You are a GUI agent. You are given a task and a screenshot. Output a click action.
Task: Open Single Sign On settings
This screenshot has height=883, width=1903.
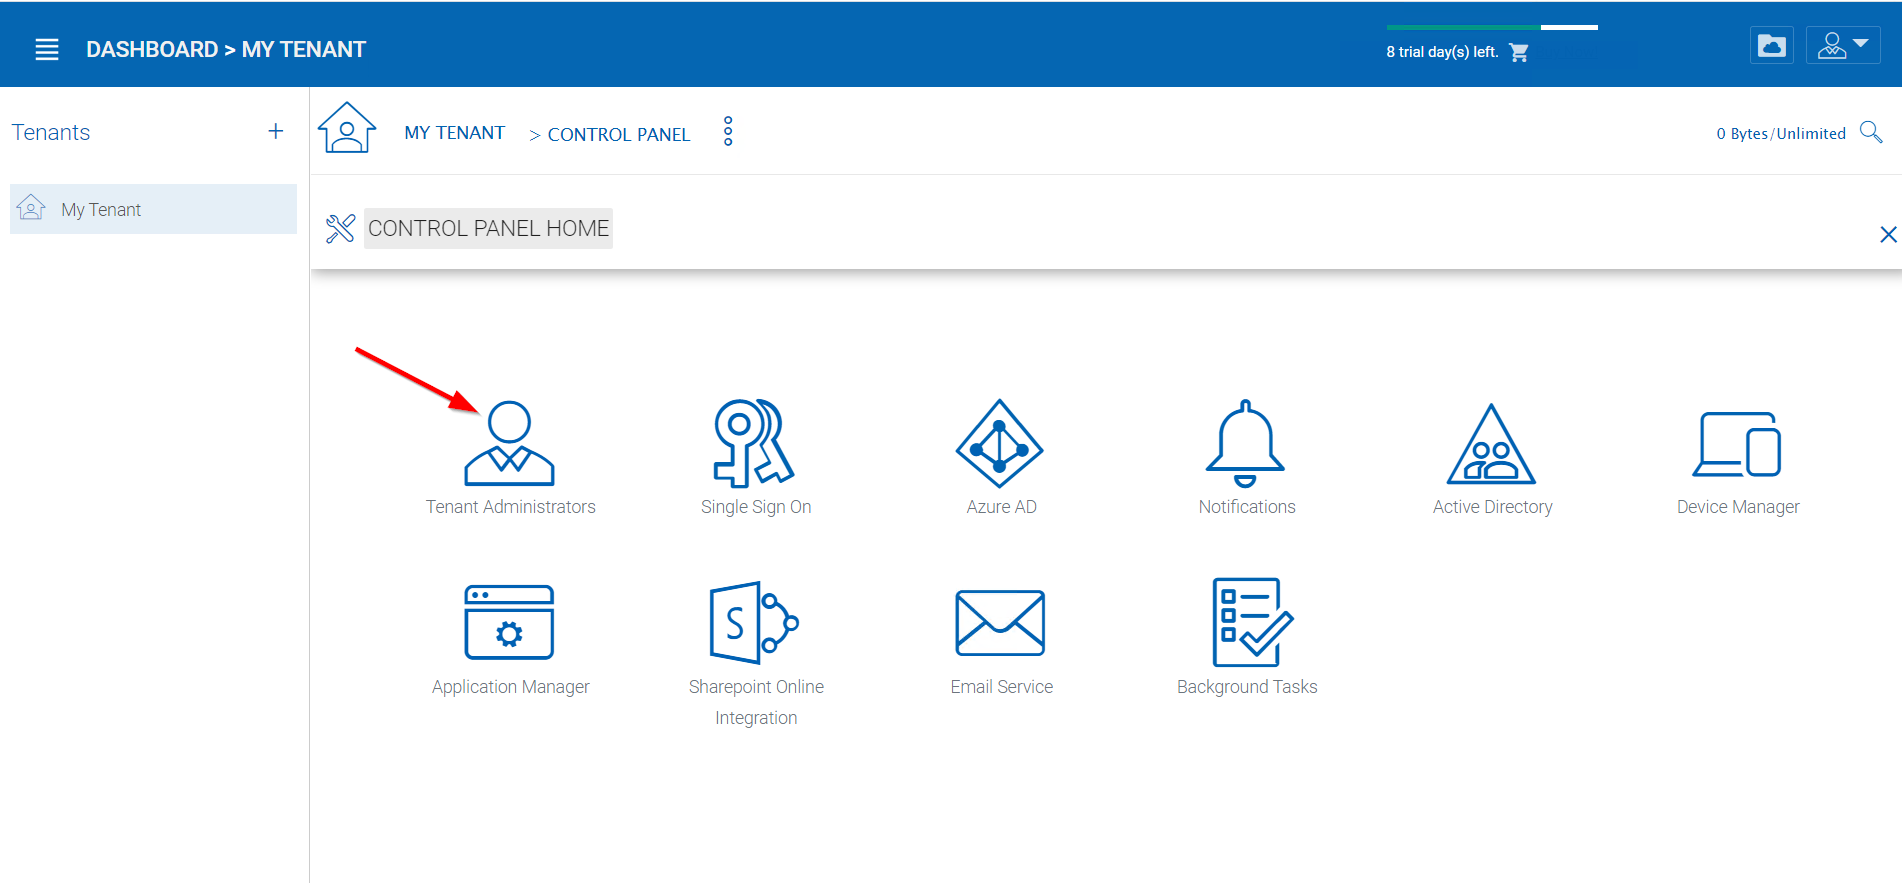click(x=756, y=457)
